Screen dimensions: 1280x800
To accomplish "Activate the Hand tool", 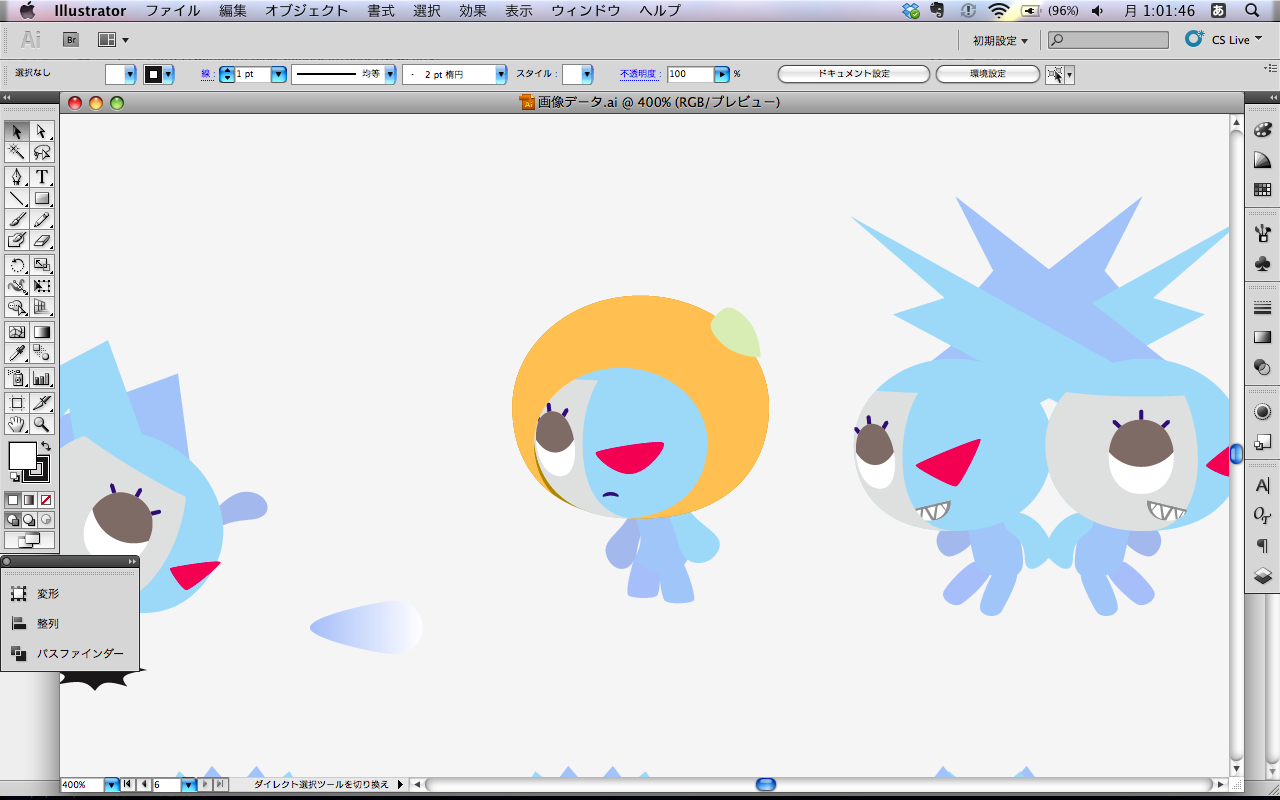I will pyautogui.click(x=17, y=424).
